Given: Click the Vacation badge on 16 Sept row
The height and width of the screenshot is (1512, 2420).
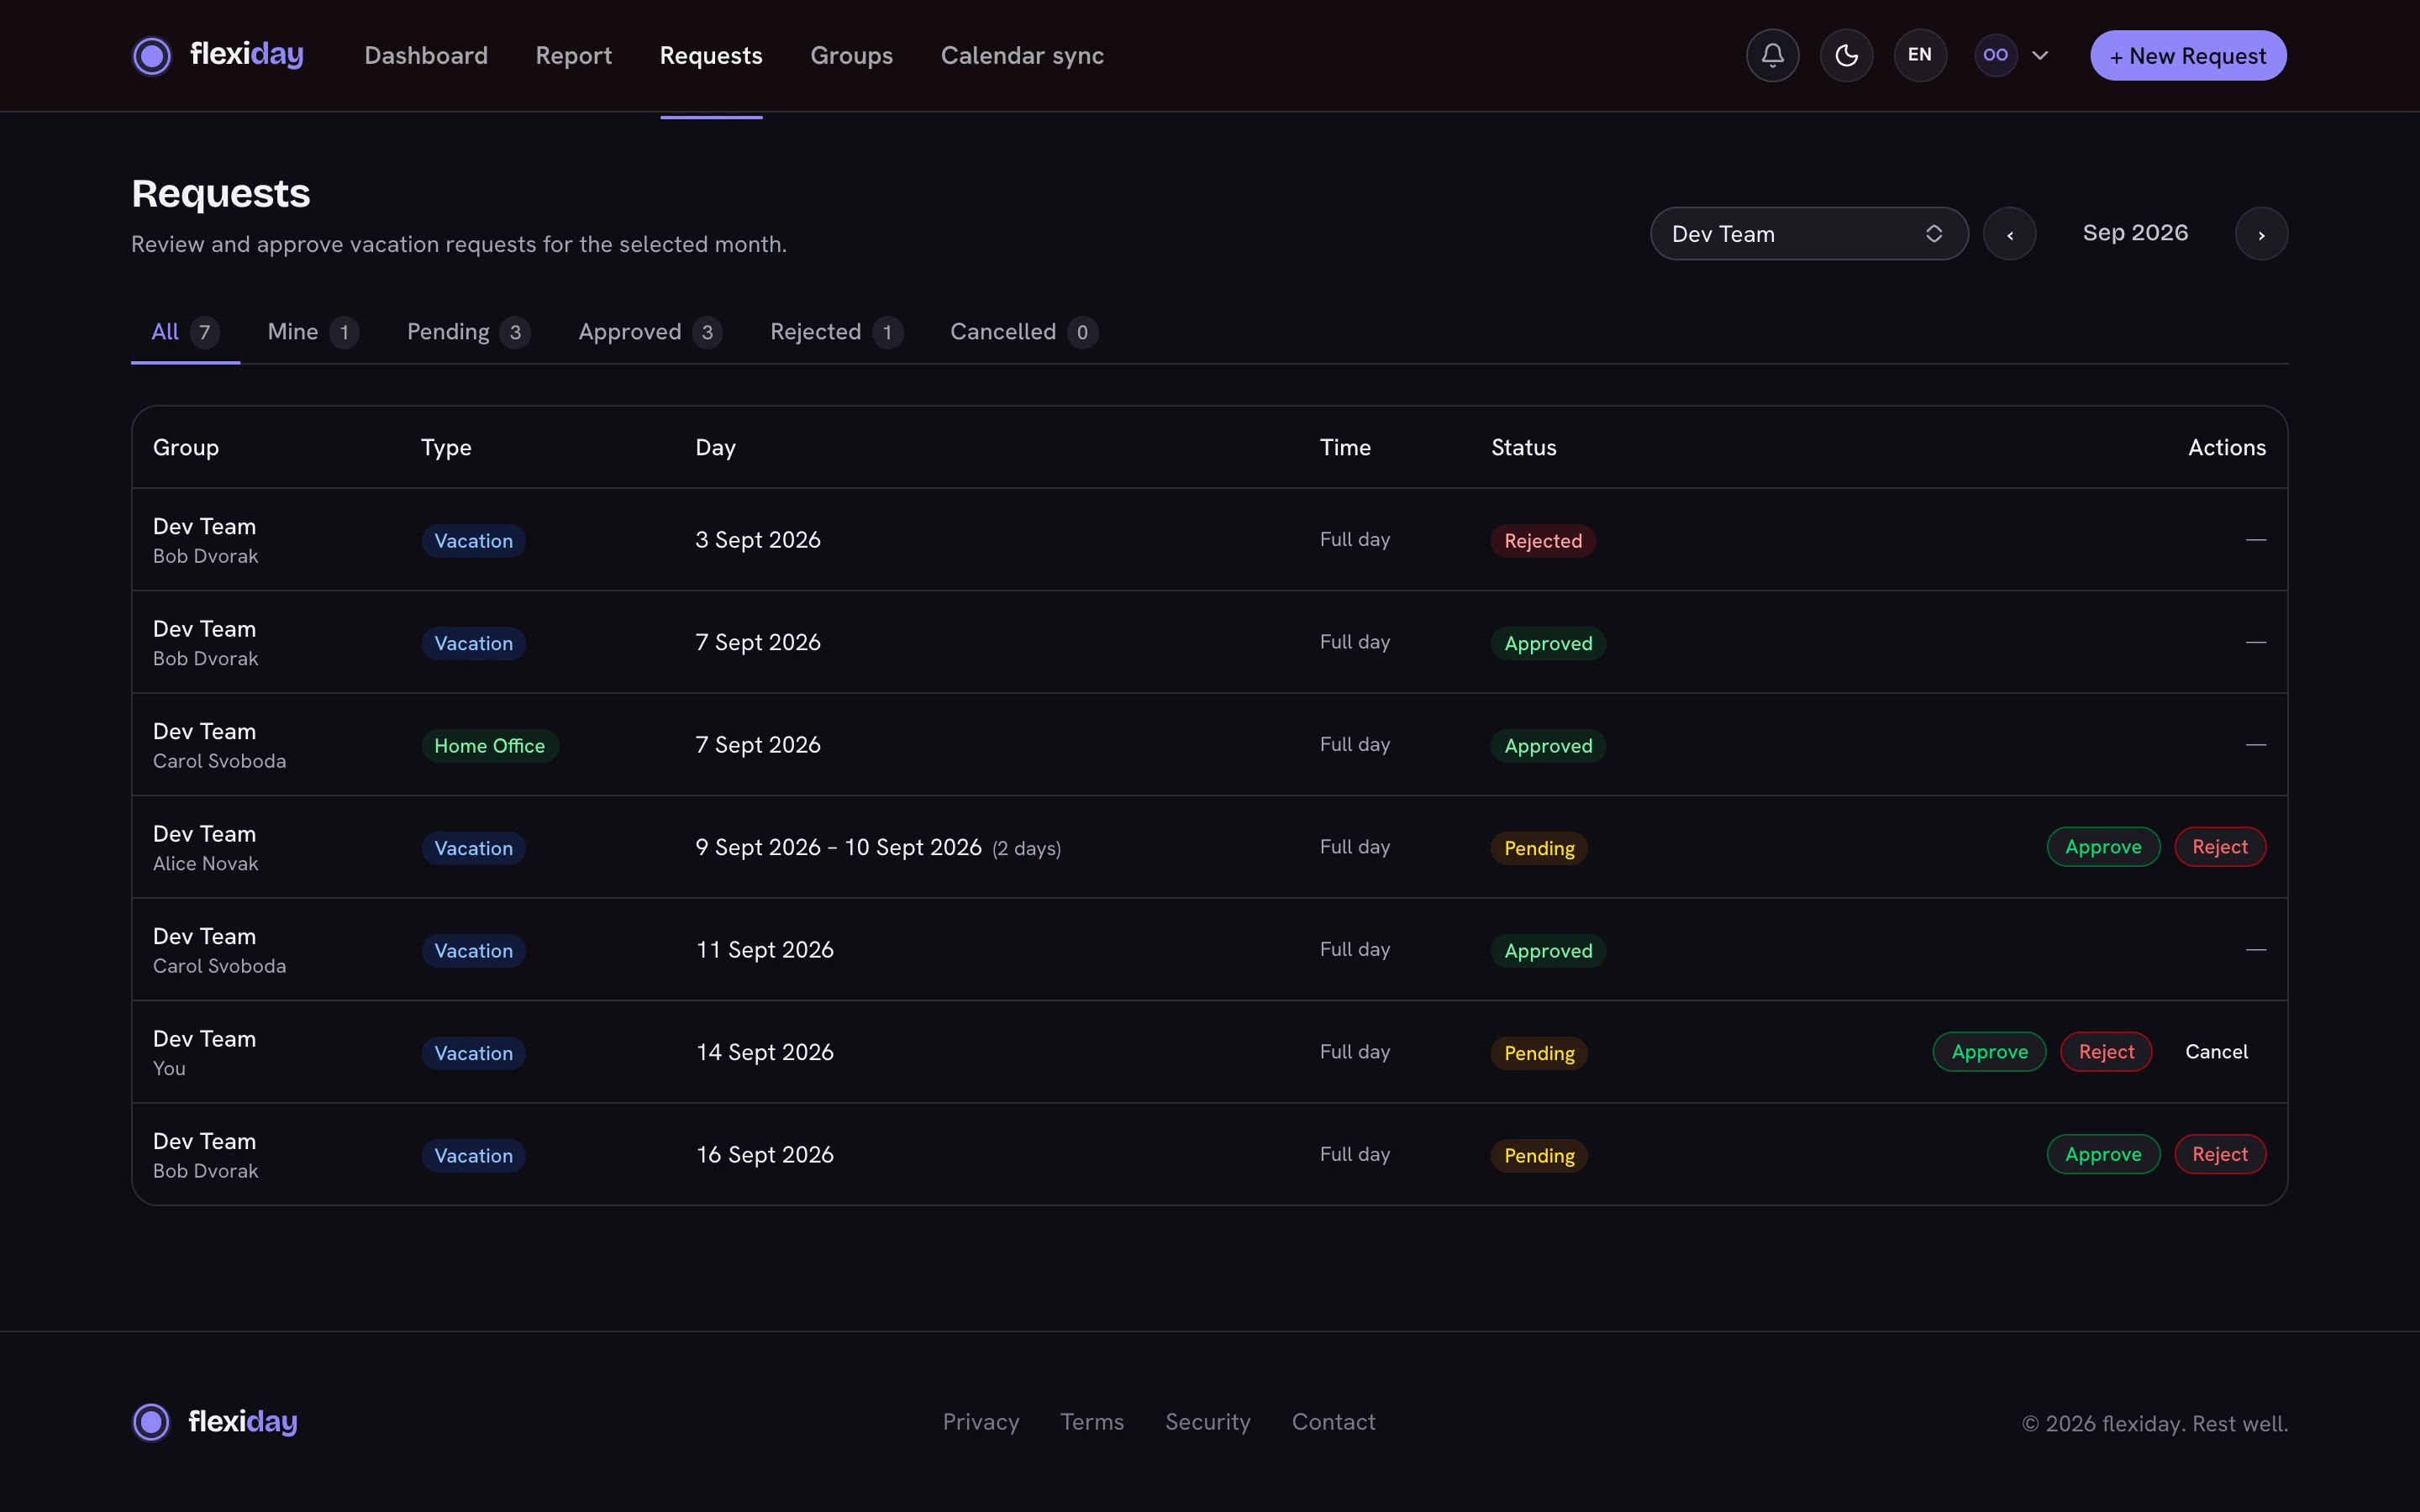Looking at the screenshot, I should 473,1156.
